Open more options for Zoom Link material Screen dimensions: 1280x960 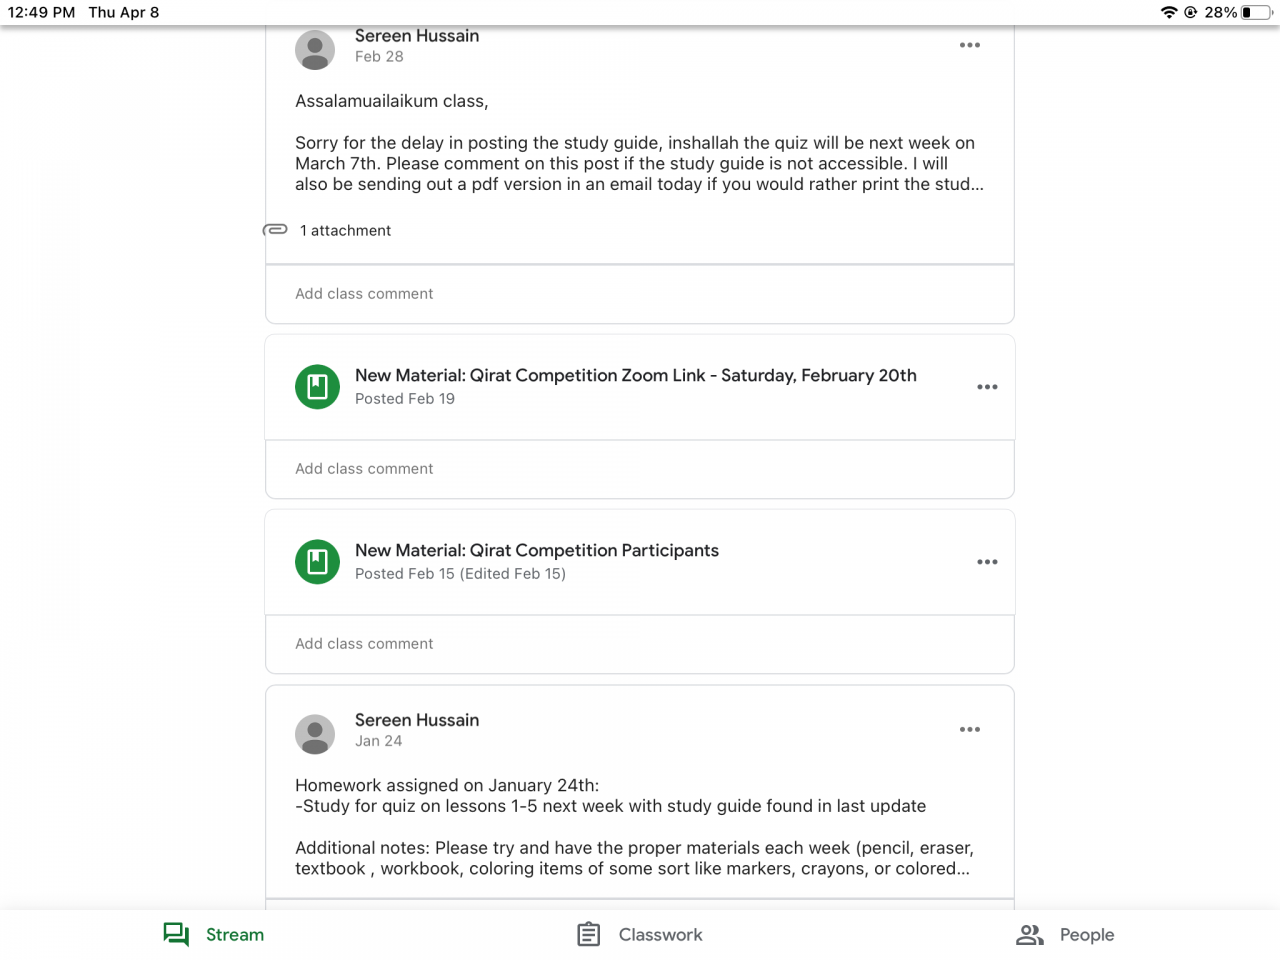[987, 387]
